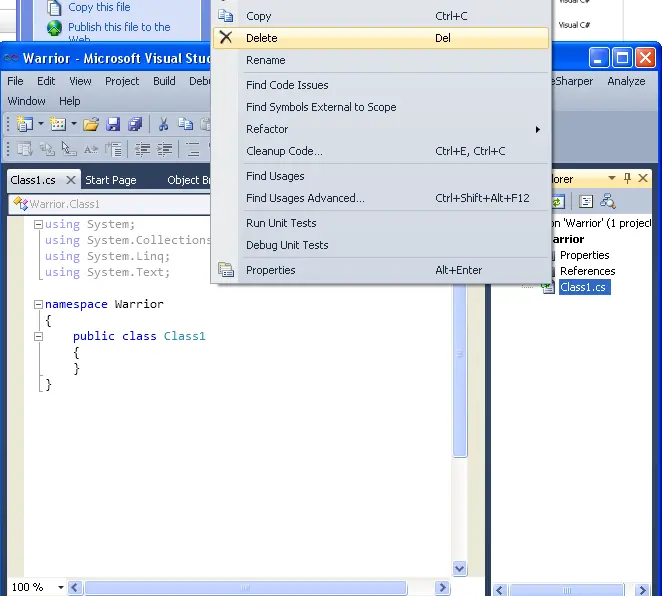The width and height of the screenshot is (662, 596).
Task: Click the Display Quick Info cursor icon
Action: click(x=69, y=149)
